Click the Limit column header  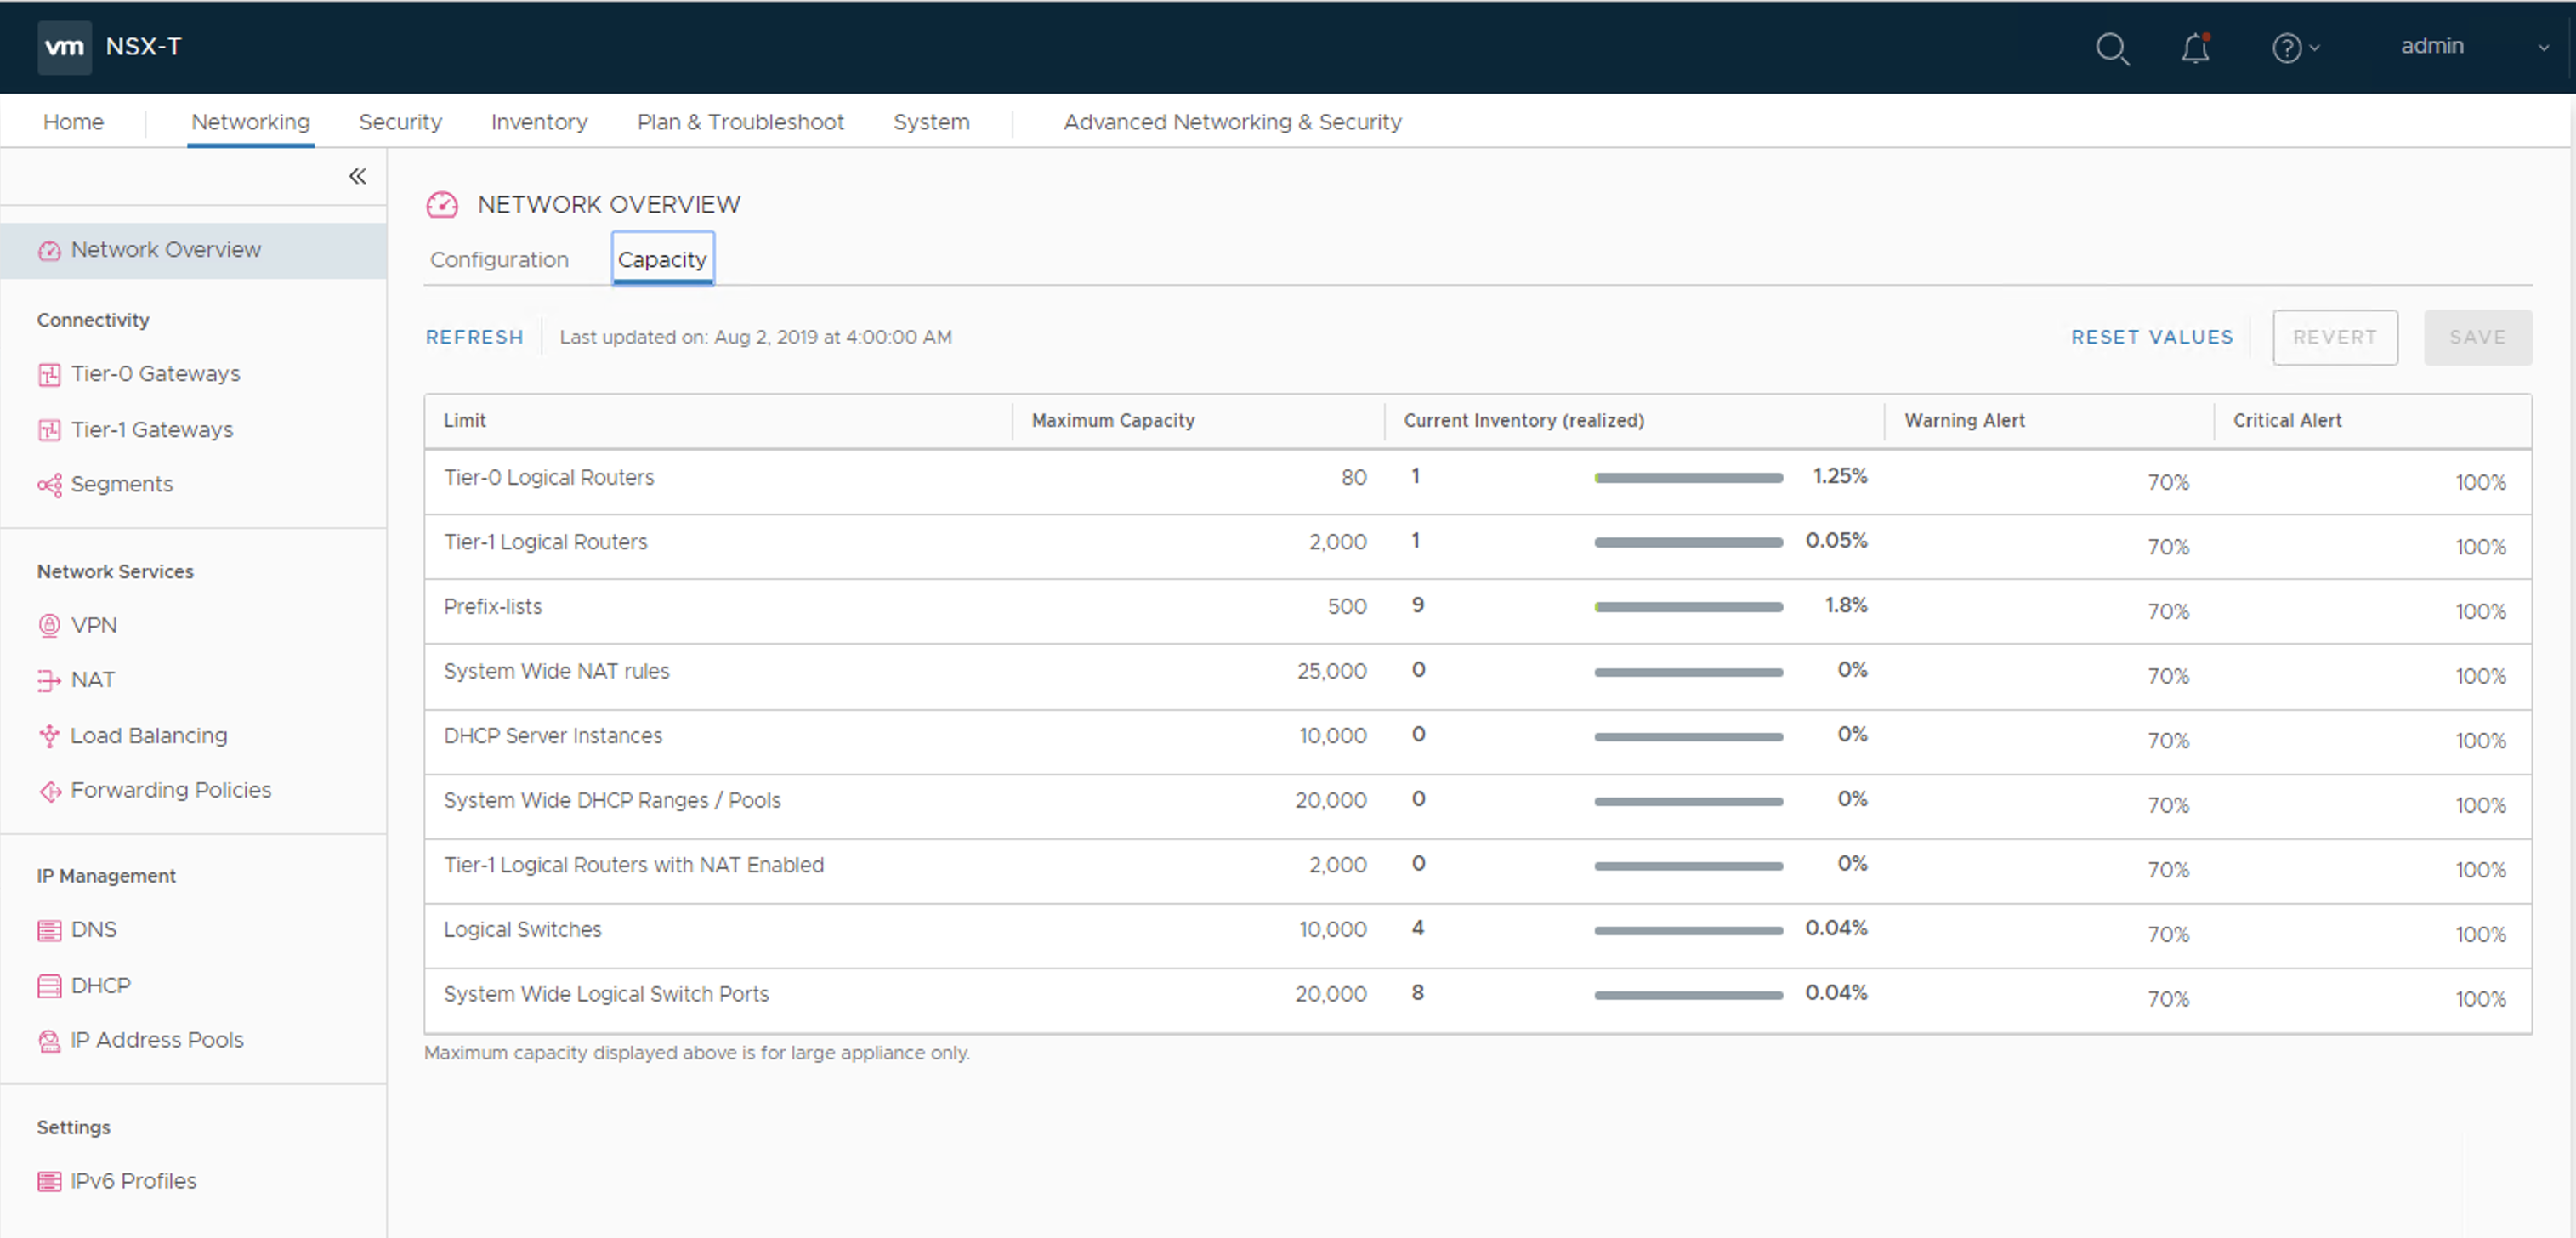[465, 421]
